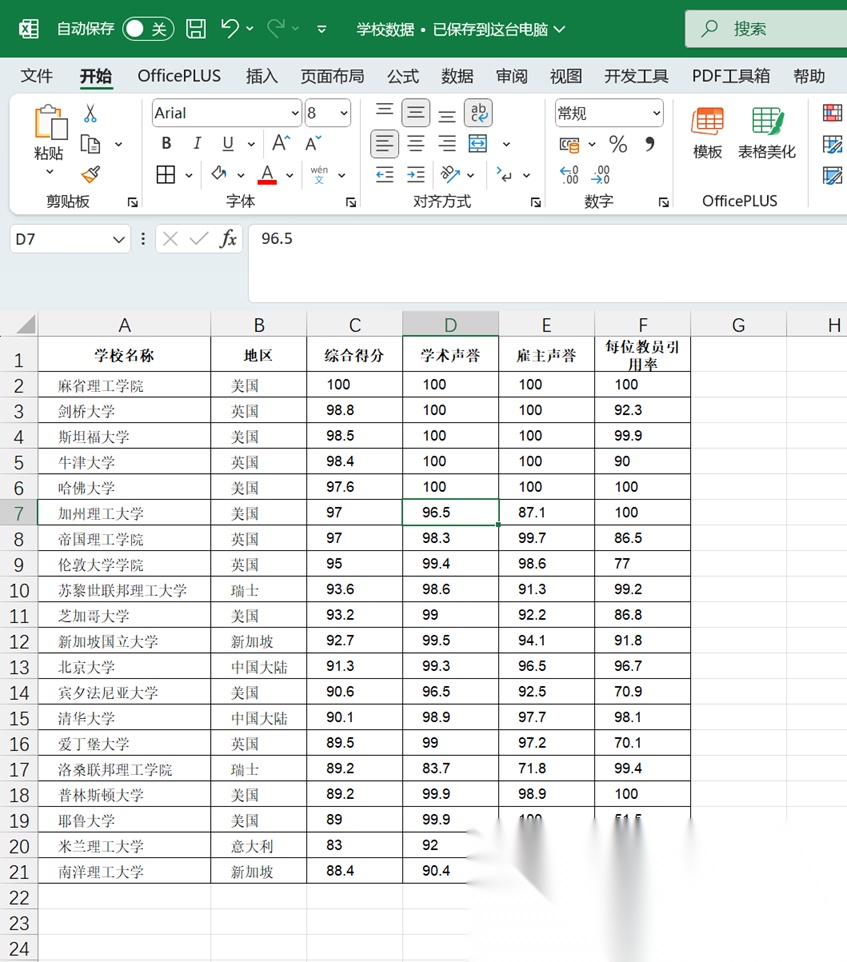
Task: Open the font color dropdown arrow
Action: point(289,175)
